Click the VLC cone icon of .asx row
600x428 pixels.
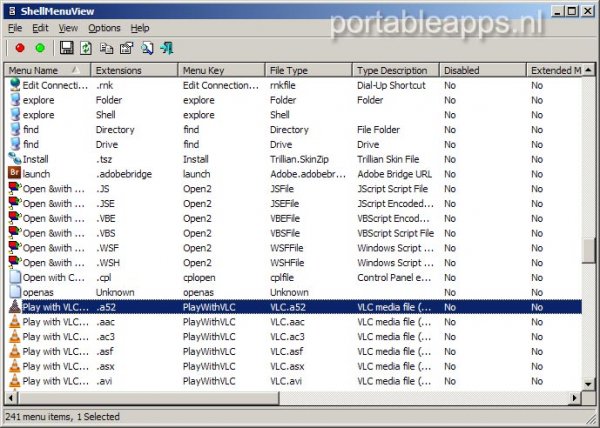coord(15,366)
